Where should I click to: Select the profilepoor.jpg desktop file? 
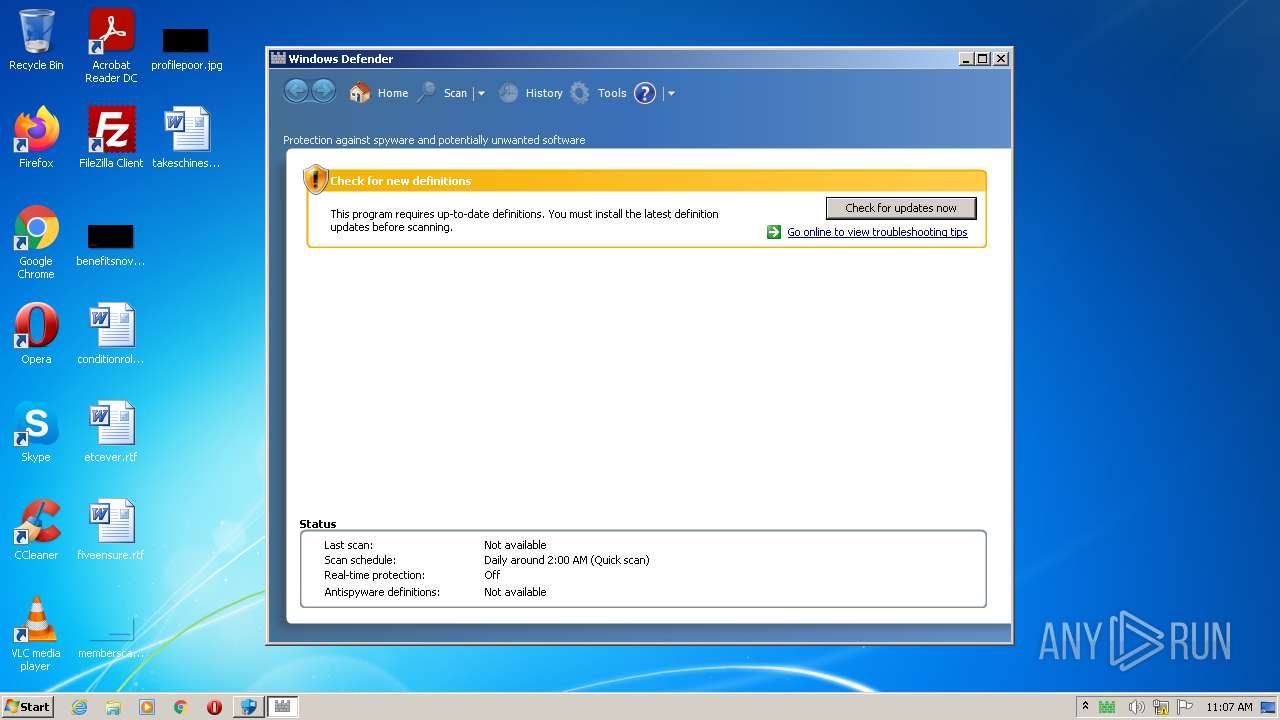(x=186, y=48)
